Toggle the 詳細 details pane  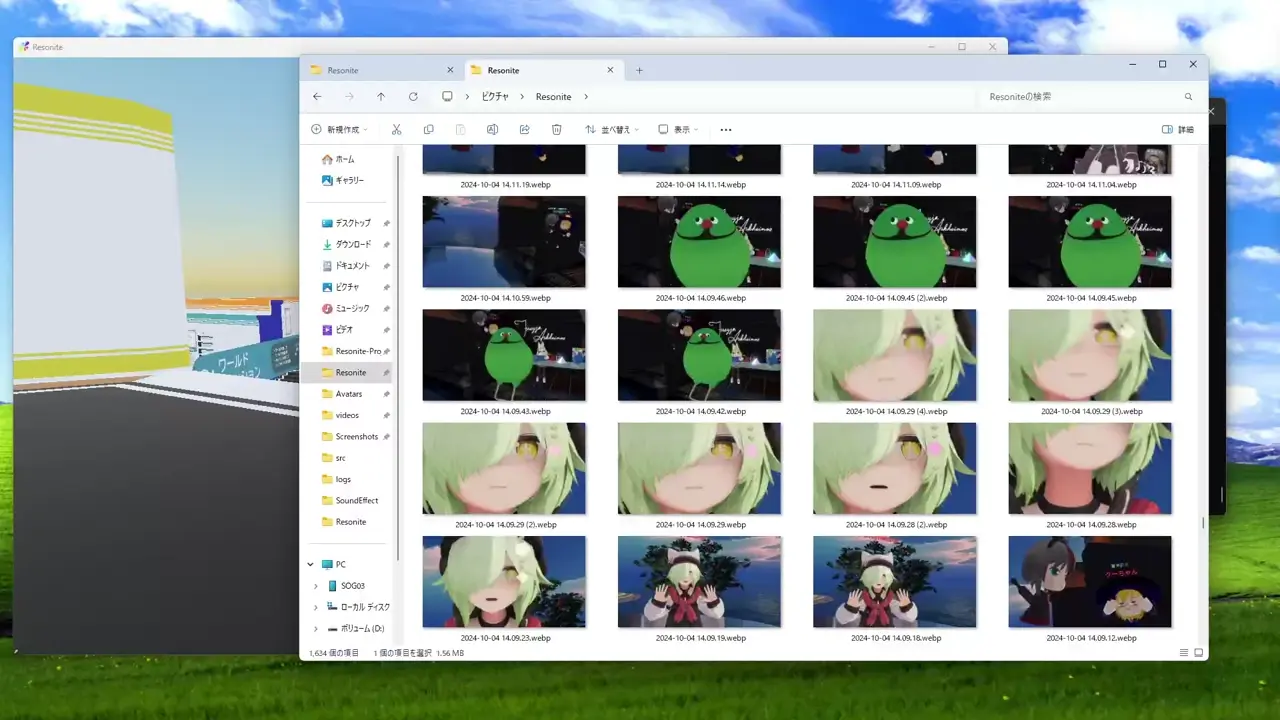(x=1177, y=130)
